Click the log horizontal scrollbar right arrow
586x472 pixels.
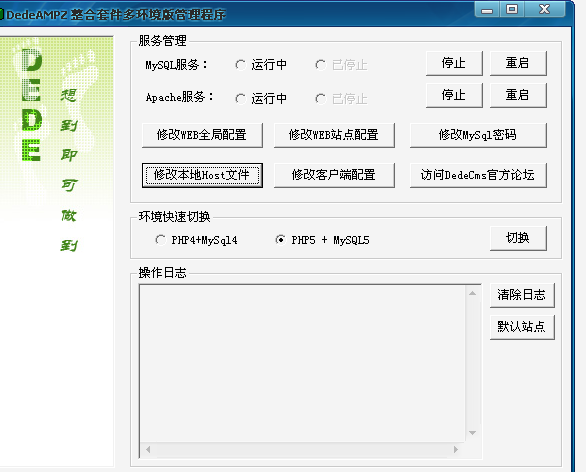[x=456, y=450]
